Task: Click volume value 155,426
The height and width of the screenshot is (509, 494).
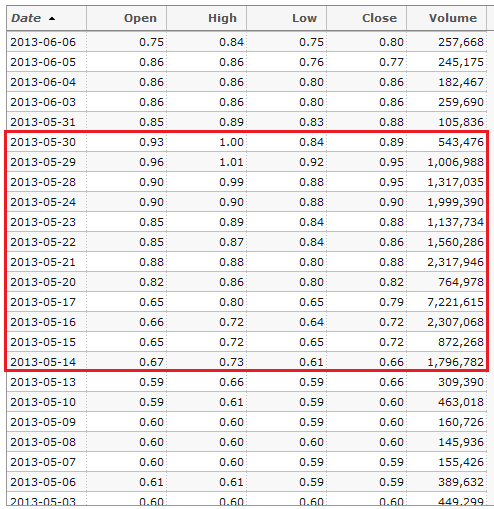Action: (461, 462)
